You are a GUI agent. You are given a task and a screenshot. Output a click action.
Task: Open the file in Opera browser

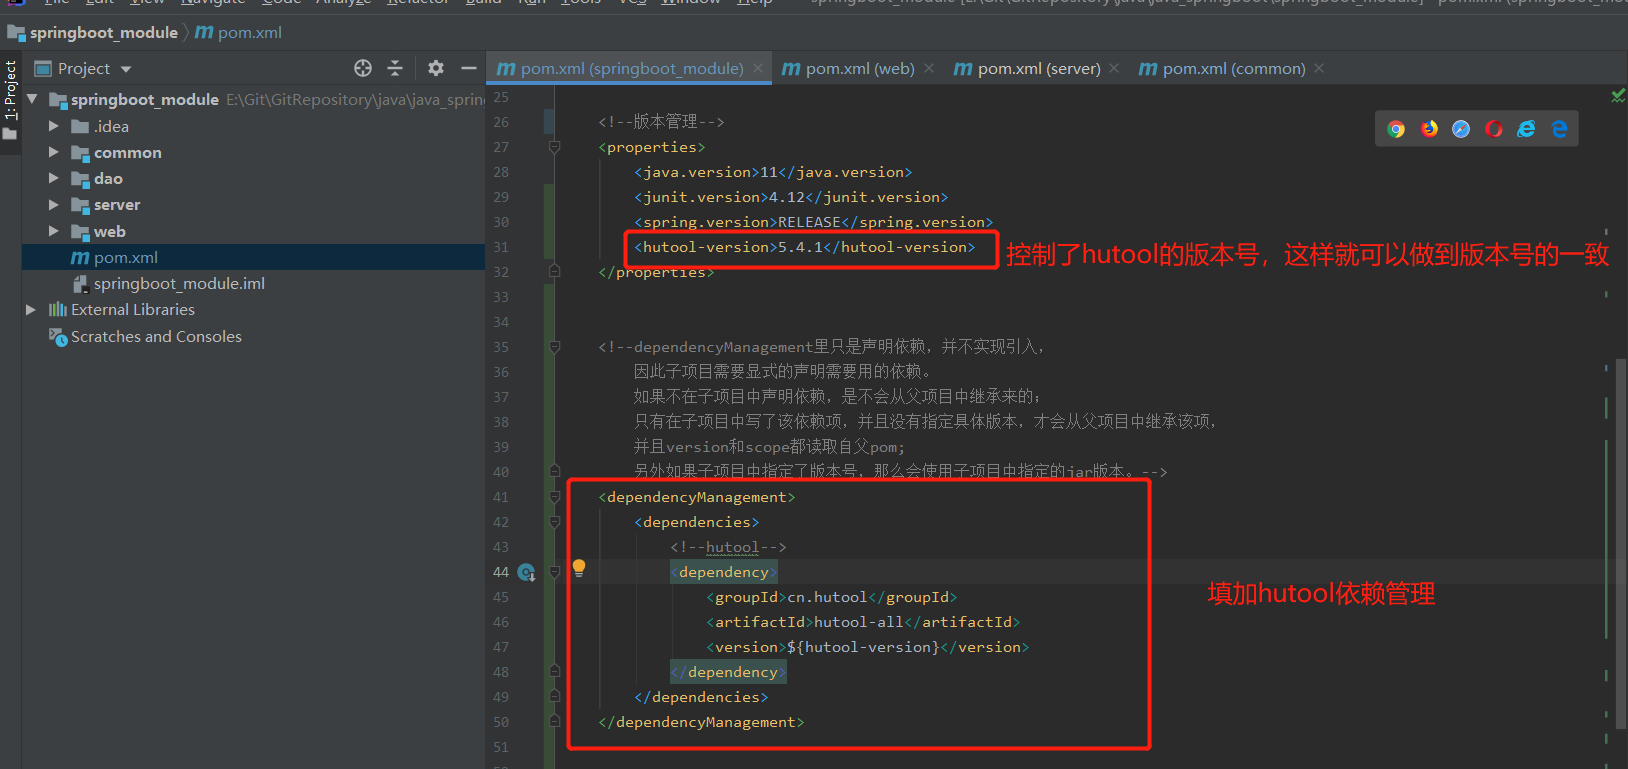1494,129
